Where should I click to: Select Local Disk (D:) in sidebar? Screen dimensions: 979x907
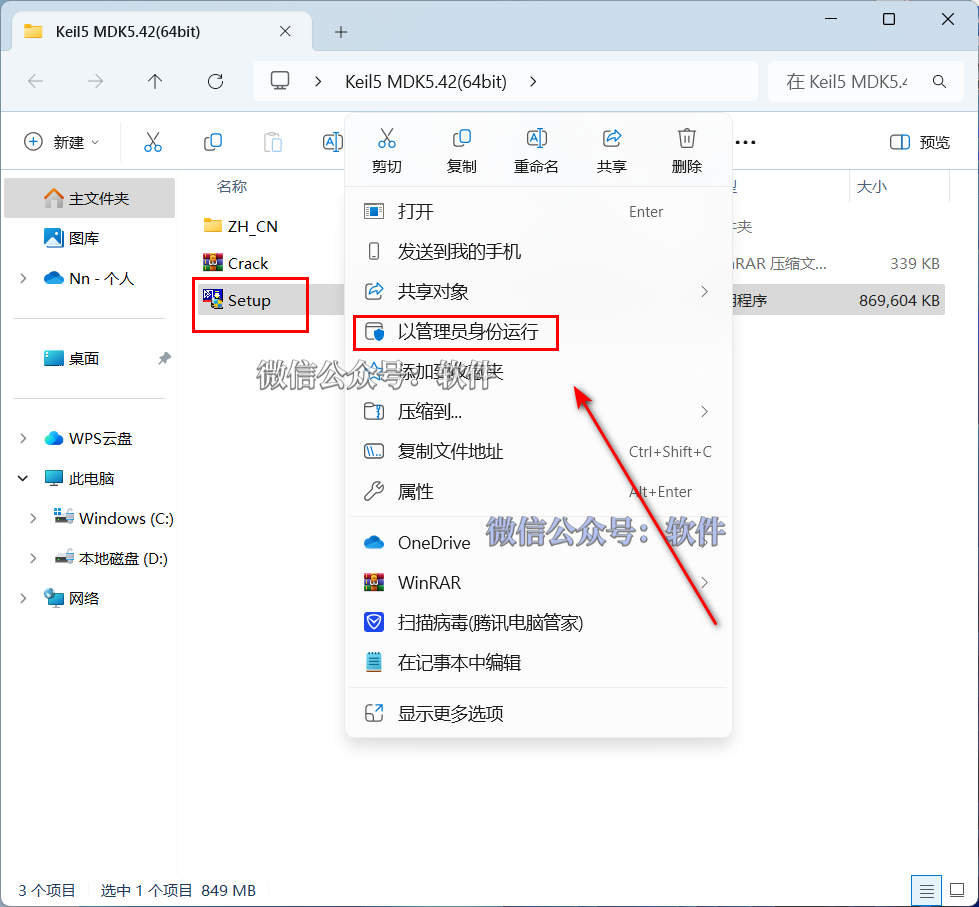(x=111, y=558)
